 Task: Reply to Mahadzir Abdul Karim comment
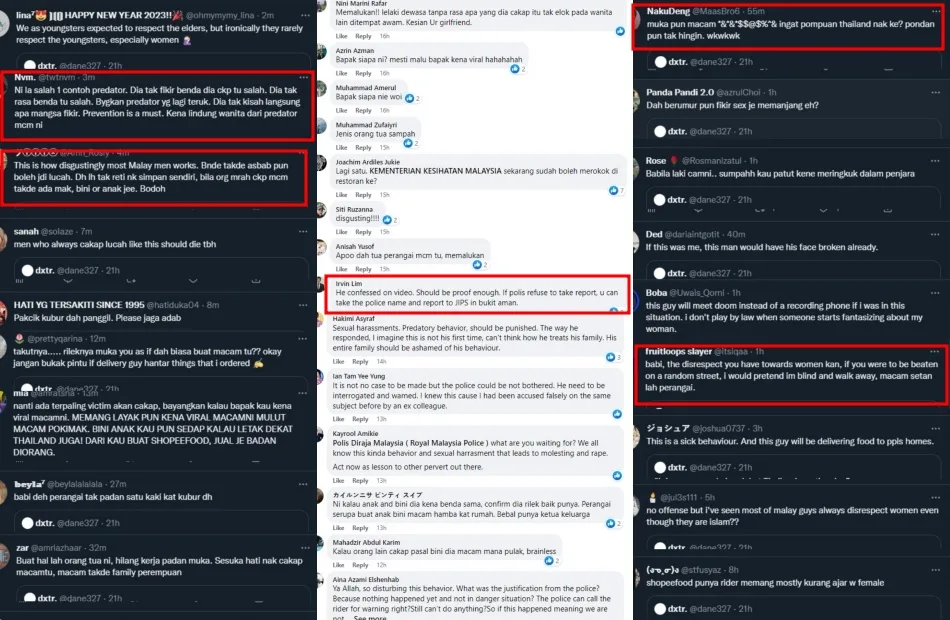click(360, 565)
